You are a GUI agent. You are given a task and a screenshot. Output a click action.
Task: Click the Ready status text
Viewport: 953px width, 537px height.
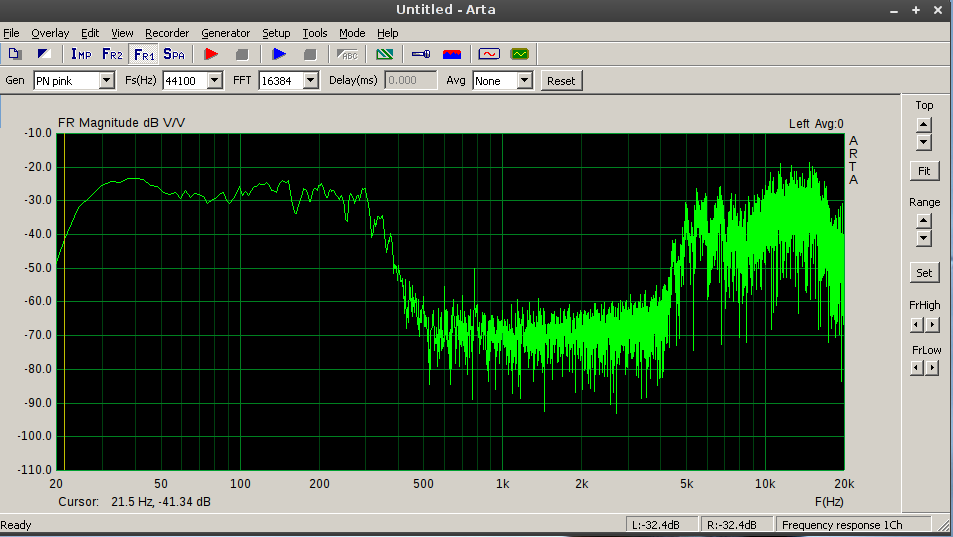click(16, 525)
